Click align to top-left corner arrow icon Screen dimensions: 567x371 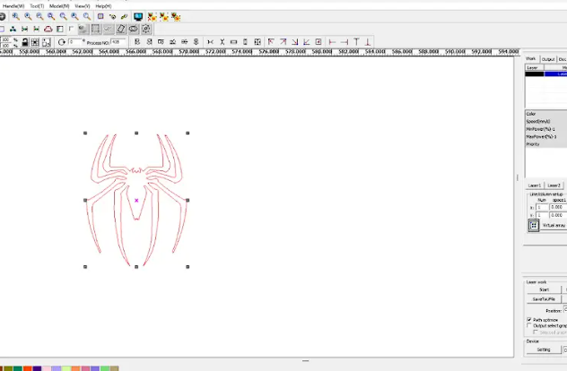coord(271,42)
